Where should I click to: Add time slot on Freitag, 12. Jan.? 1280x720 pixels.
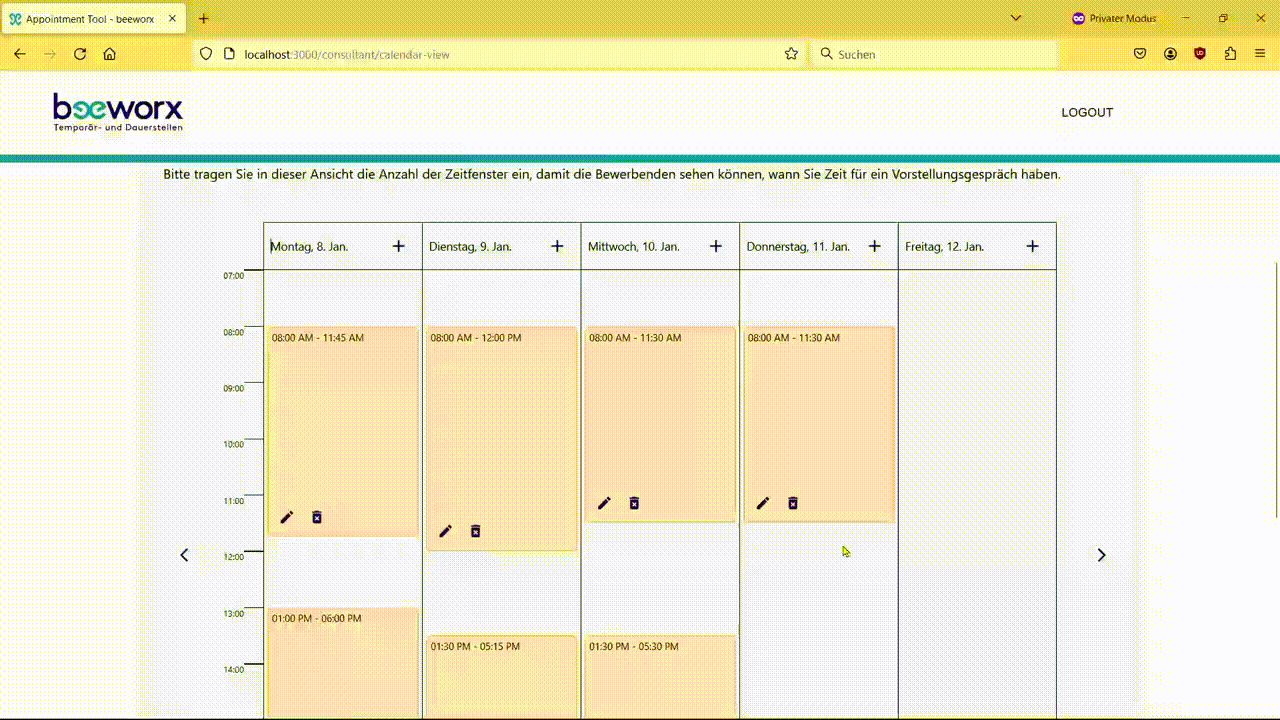(1033, 246)
